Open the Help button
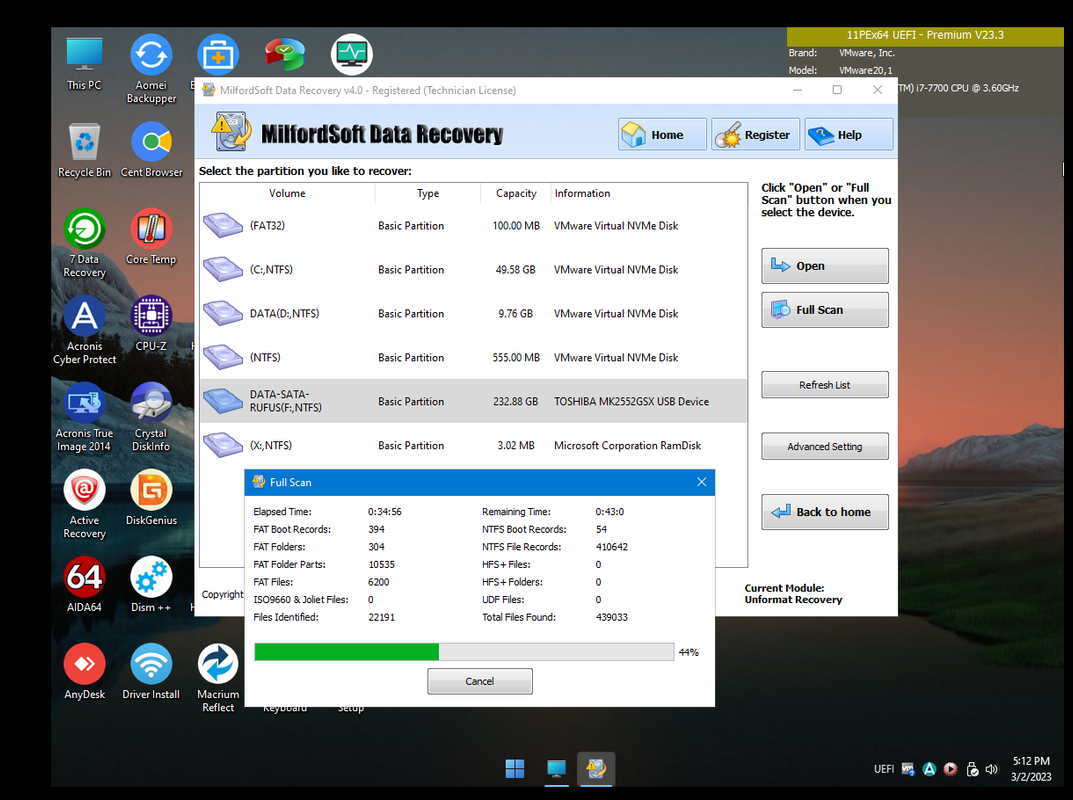Screen dimensions: 1073x800 point(849,134)
